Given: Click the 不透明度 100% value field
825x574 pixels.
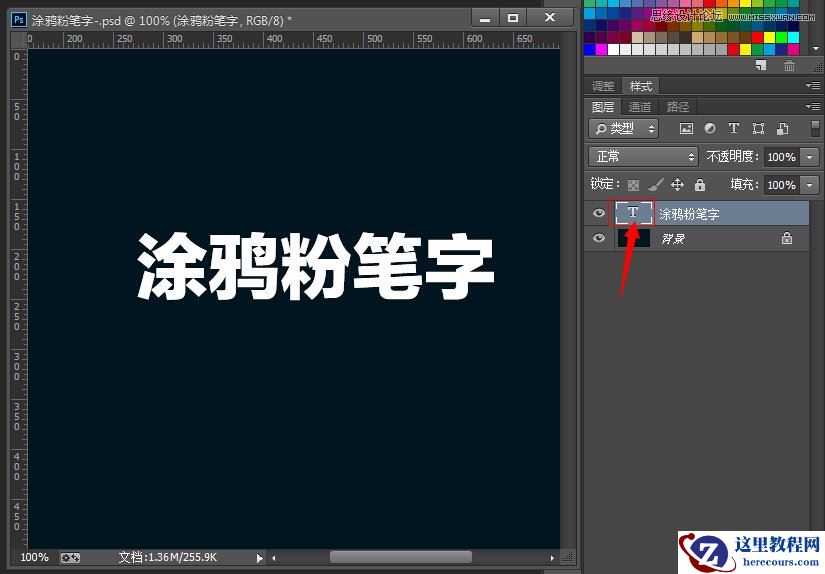Looking at the screenshot, I should pyautogui.click(x=782, y=157).
